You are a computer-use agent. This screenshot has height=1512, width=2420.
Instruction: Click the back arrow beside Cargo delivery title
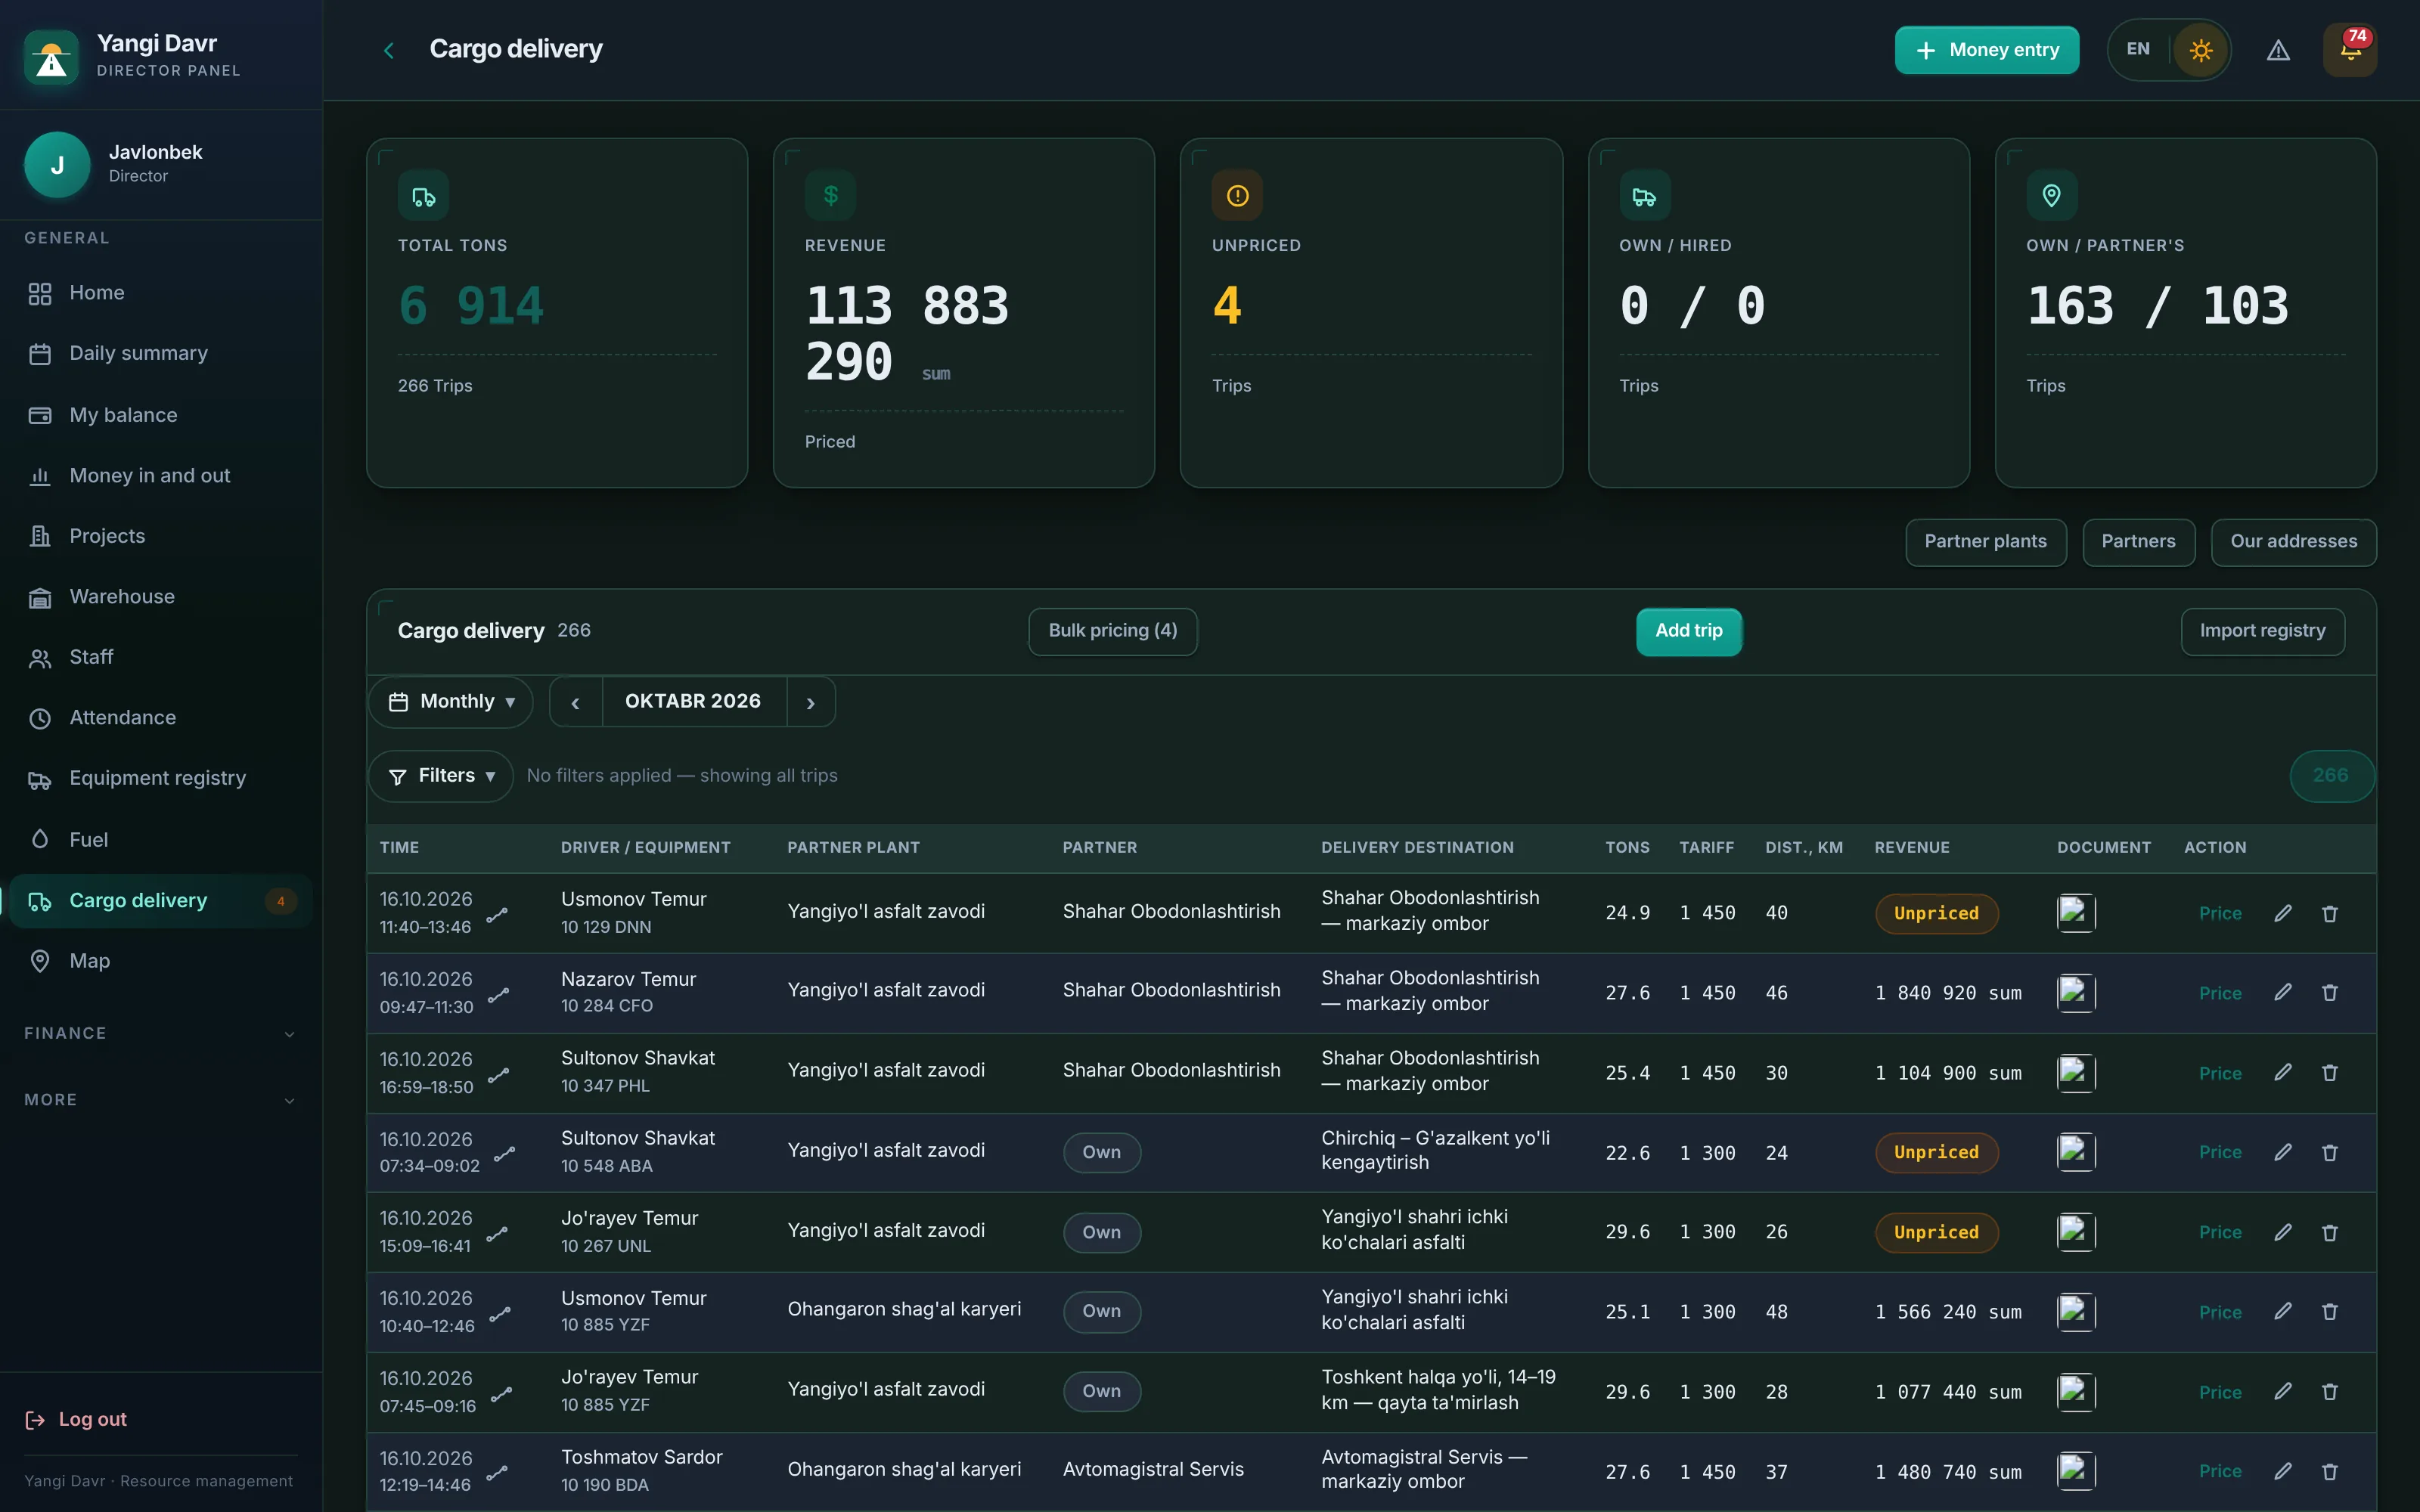pyautogui.click(x=389, y=50)
